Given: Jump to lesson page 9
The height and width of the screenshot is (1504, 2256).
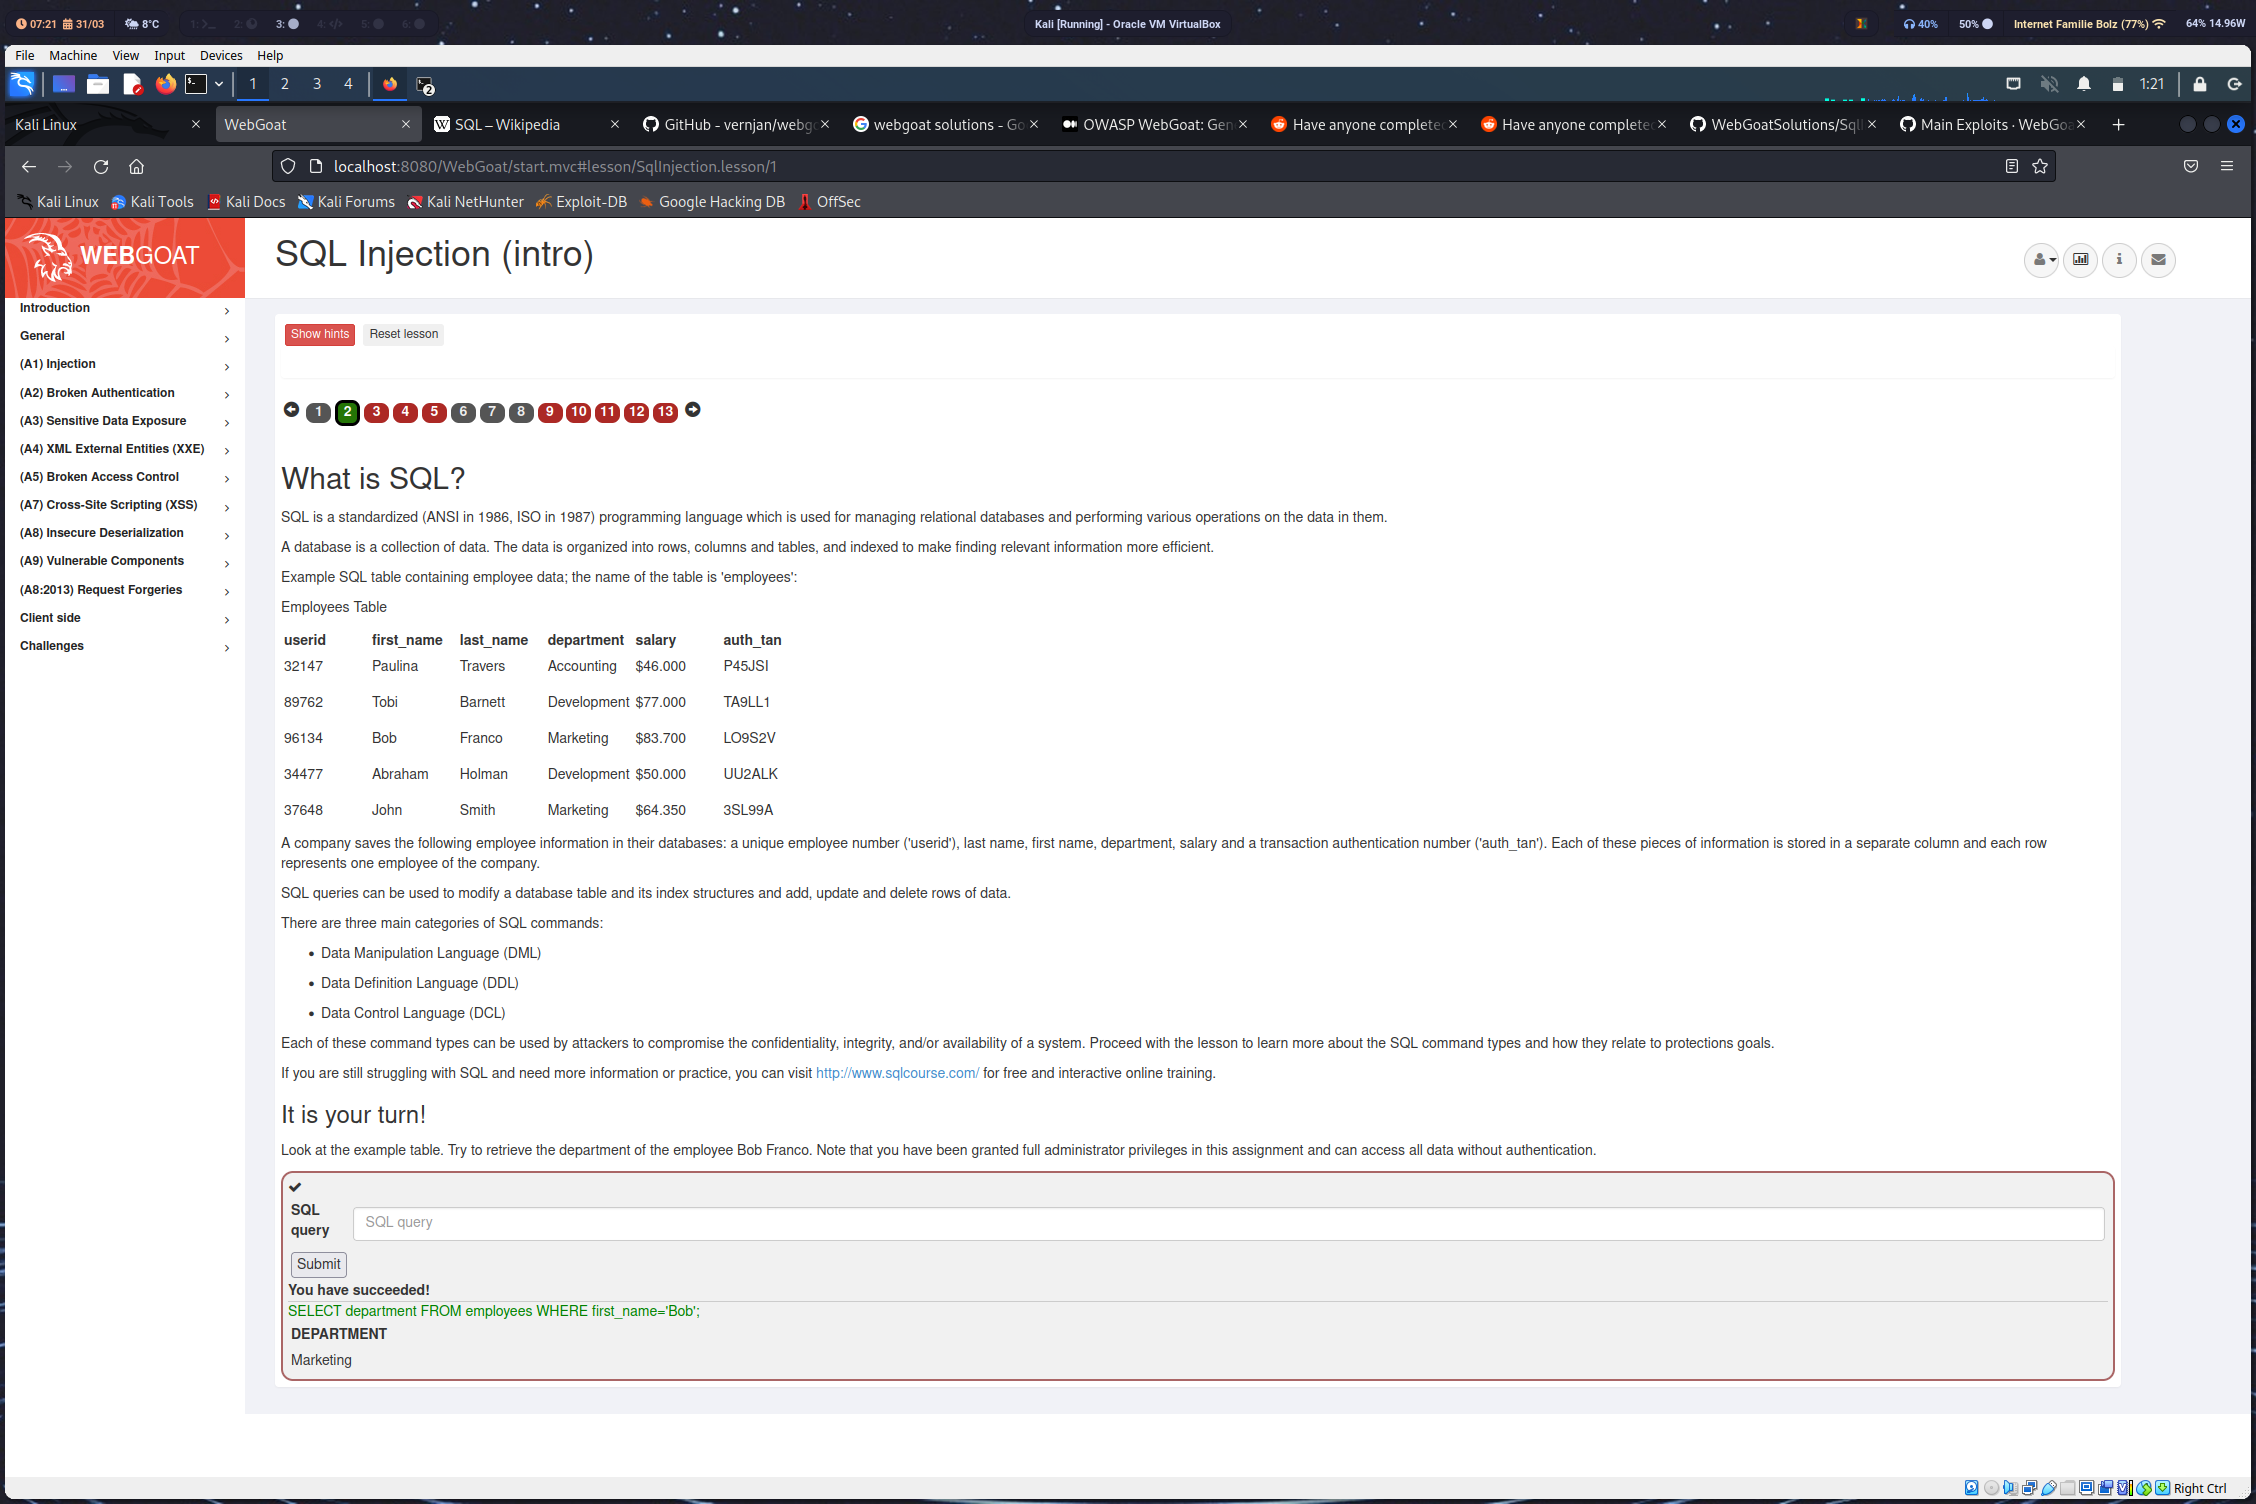Looking at the screenshot, I should 549,412.
